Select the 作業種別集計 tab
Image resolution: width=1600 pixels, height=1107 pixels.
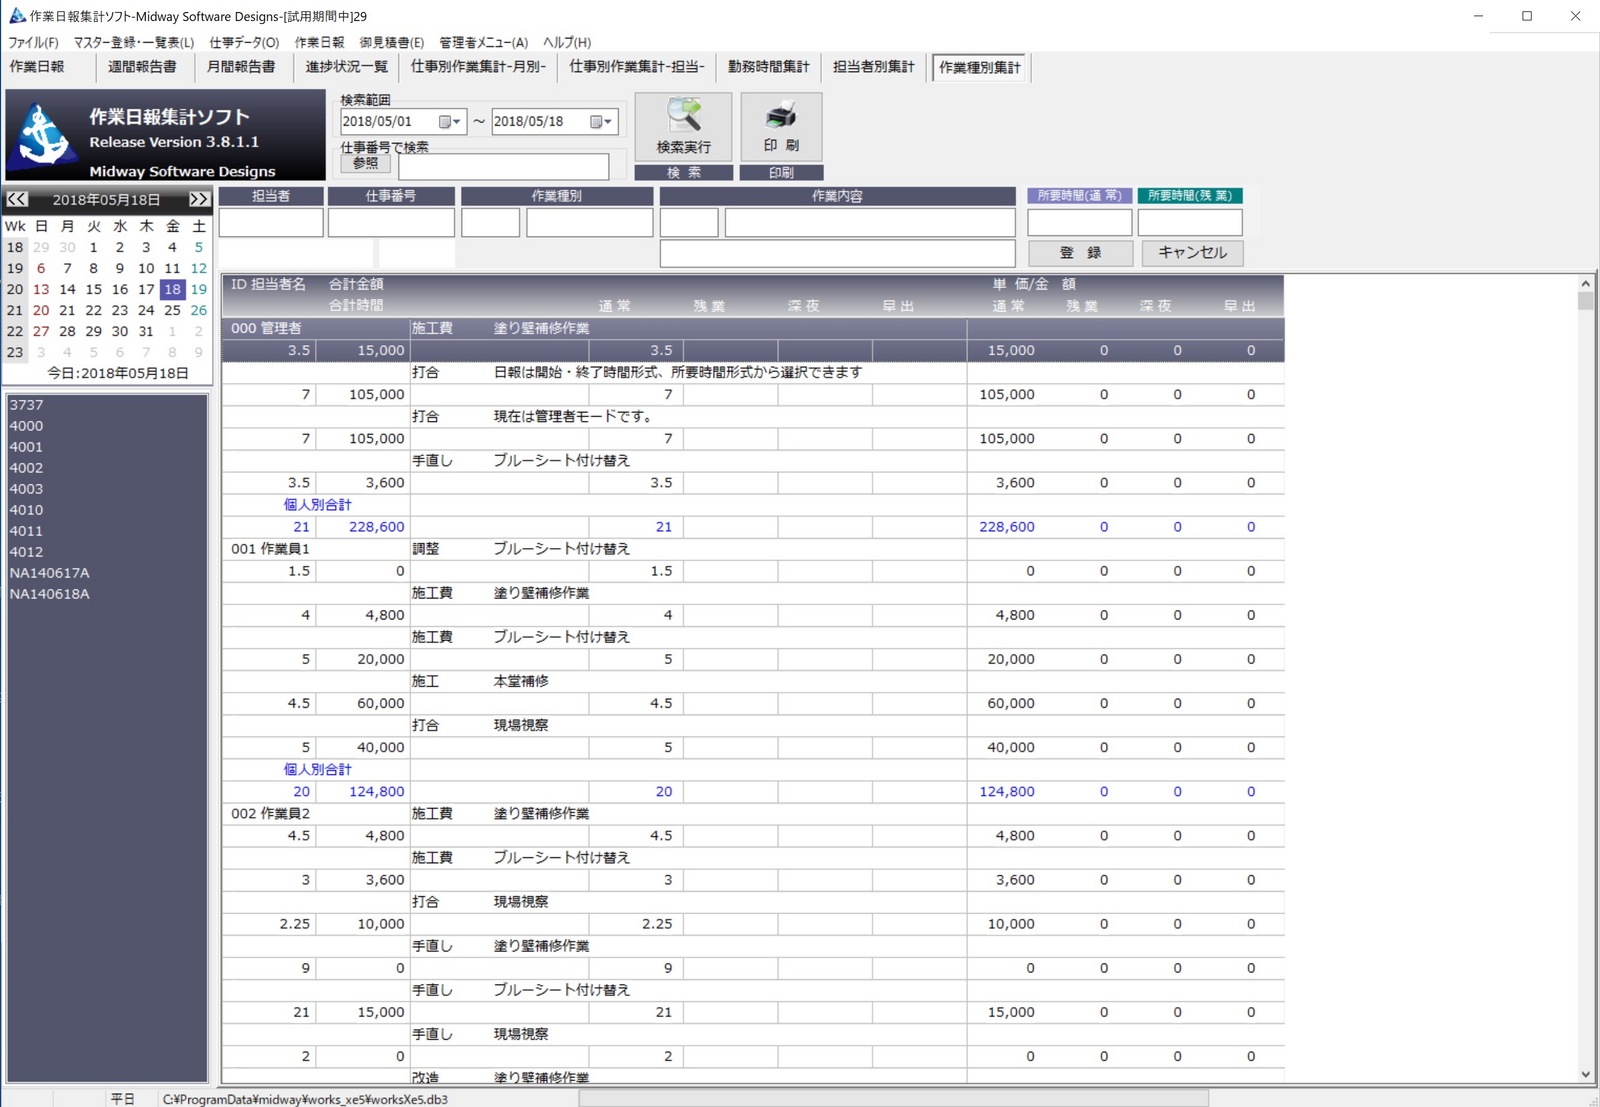point(980,68)
